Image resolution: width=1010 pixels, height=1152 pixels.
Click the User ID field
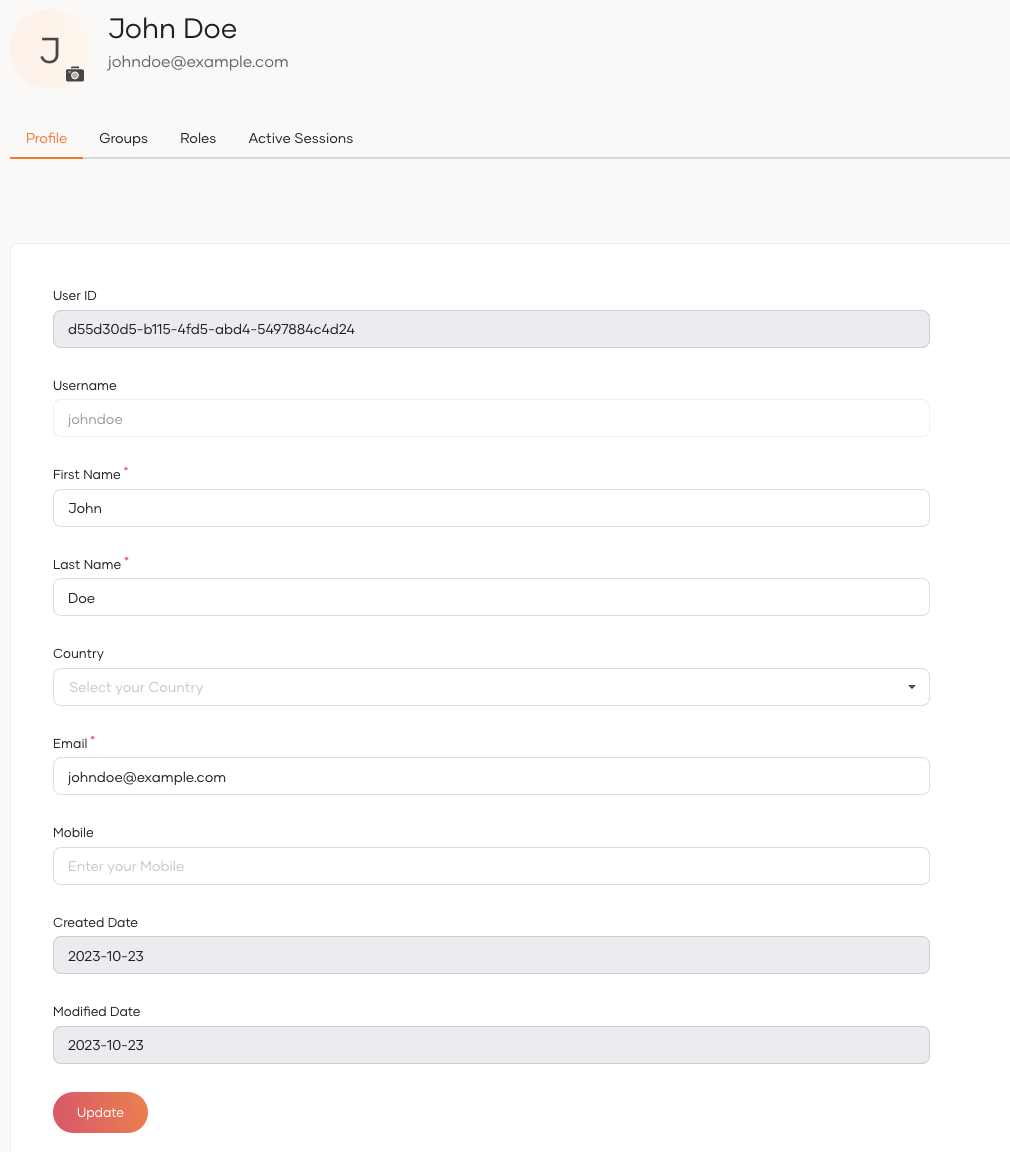pyautogui.click(x=491, y=329)
